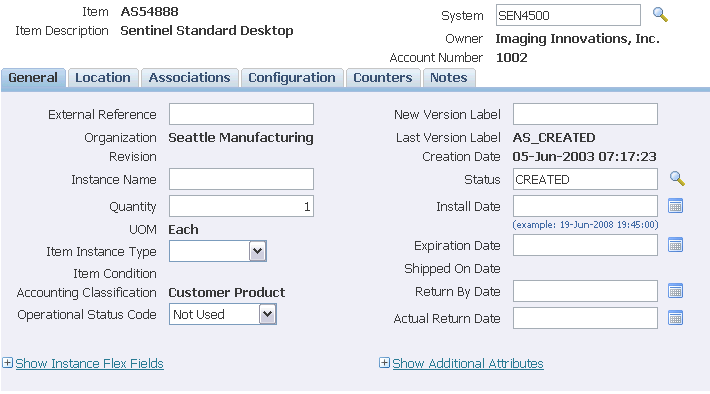The width and height of the screenshot is (710, 394).
Task: Open the Counters tab
Action: [x=383, y=77]
